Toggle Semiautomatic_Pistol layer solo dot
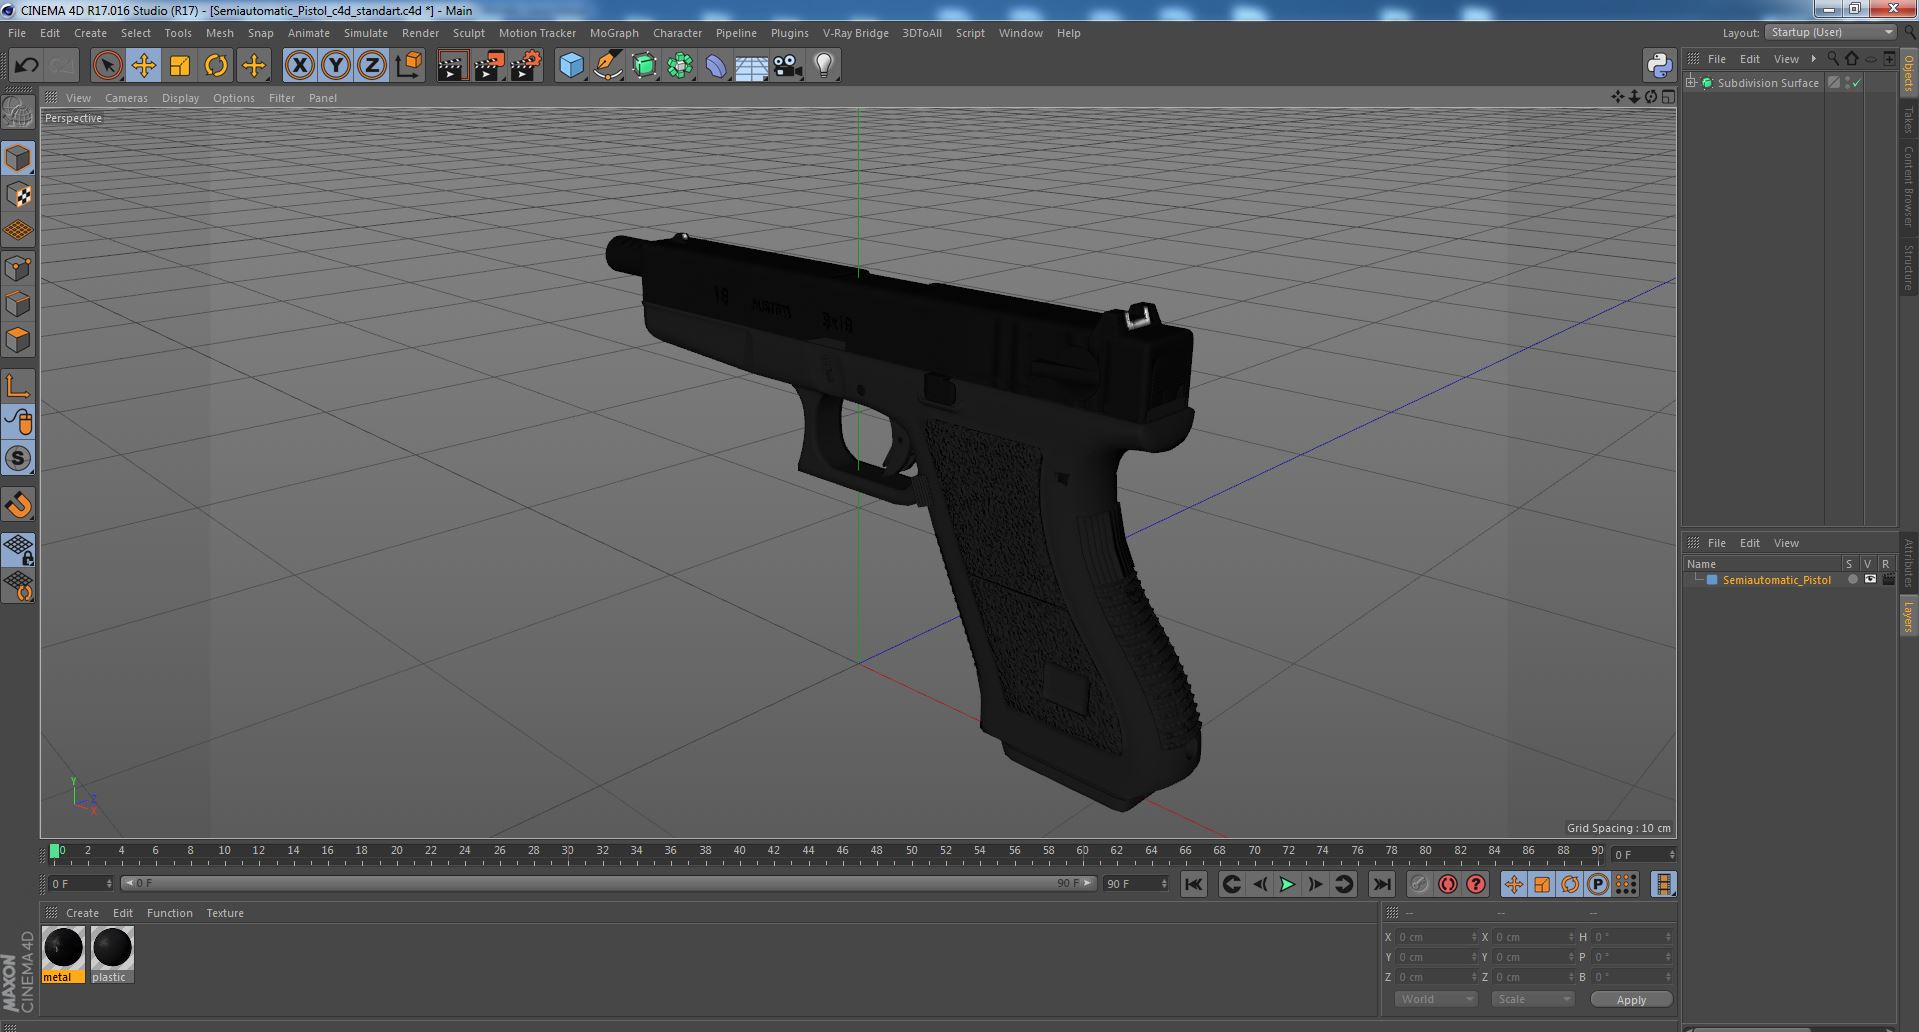 tap(1852, 580)
